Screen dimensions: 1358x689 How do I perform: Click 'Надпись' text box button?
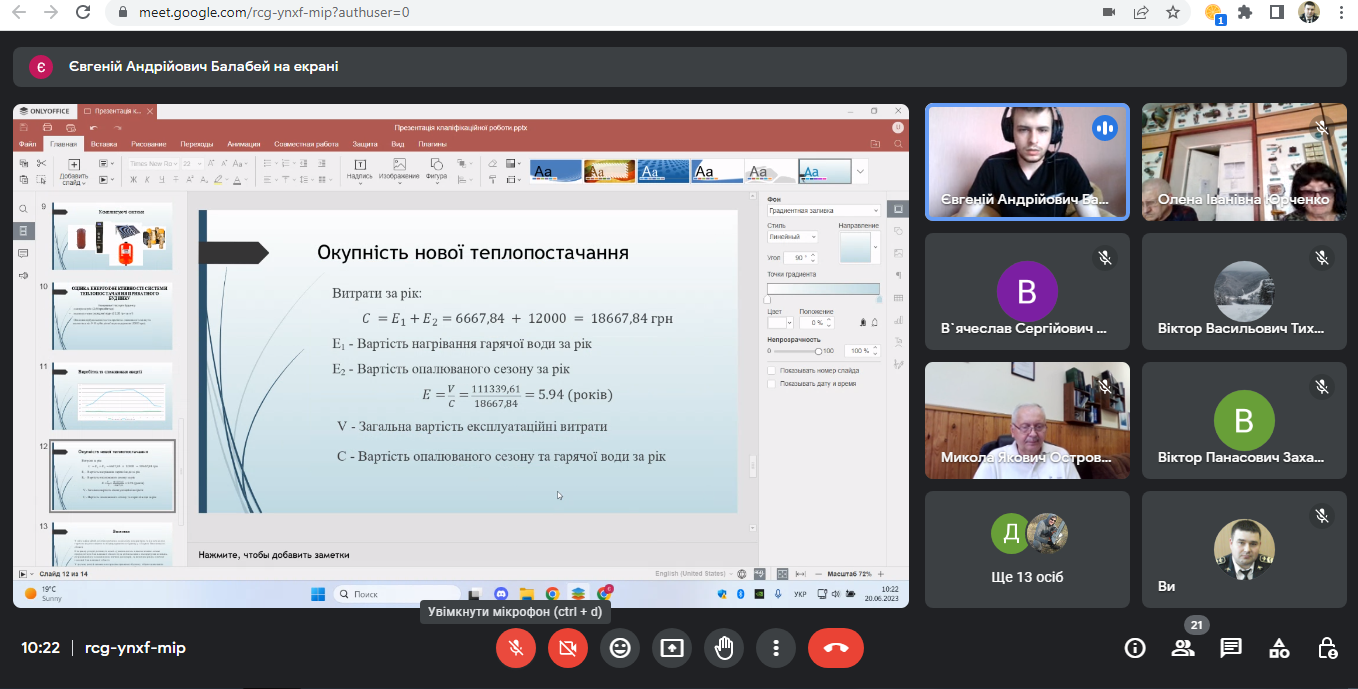click(x=360, y=172)
